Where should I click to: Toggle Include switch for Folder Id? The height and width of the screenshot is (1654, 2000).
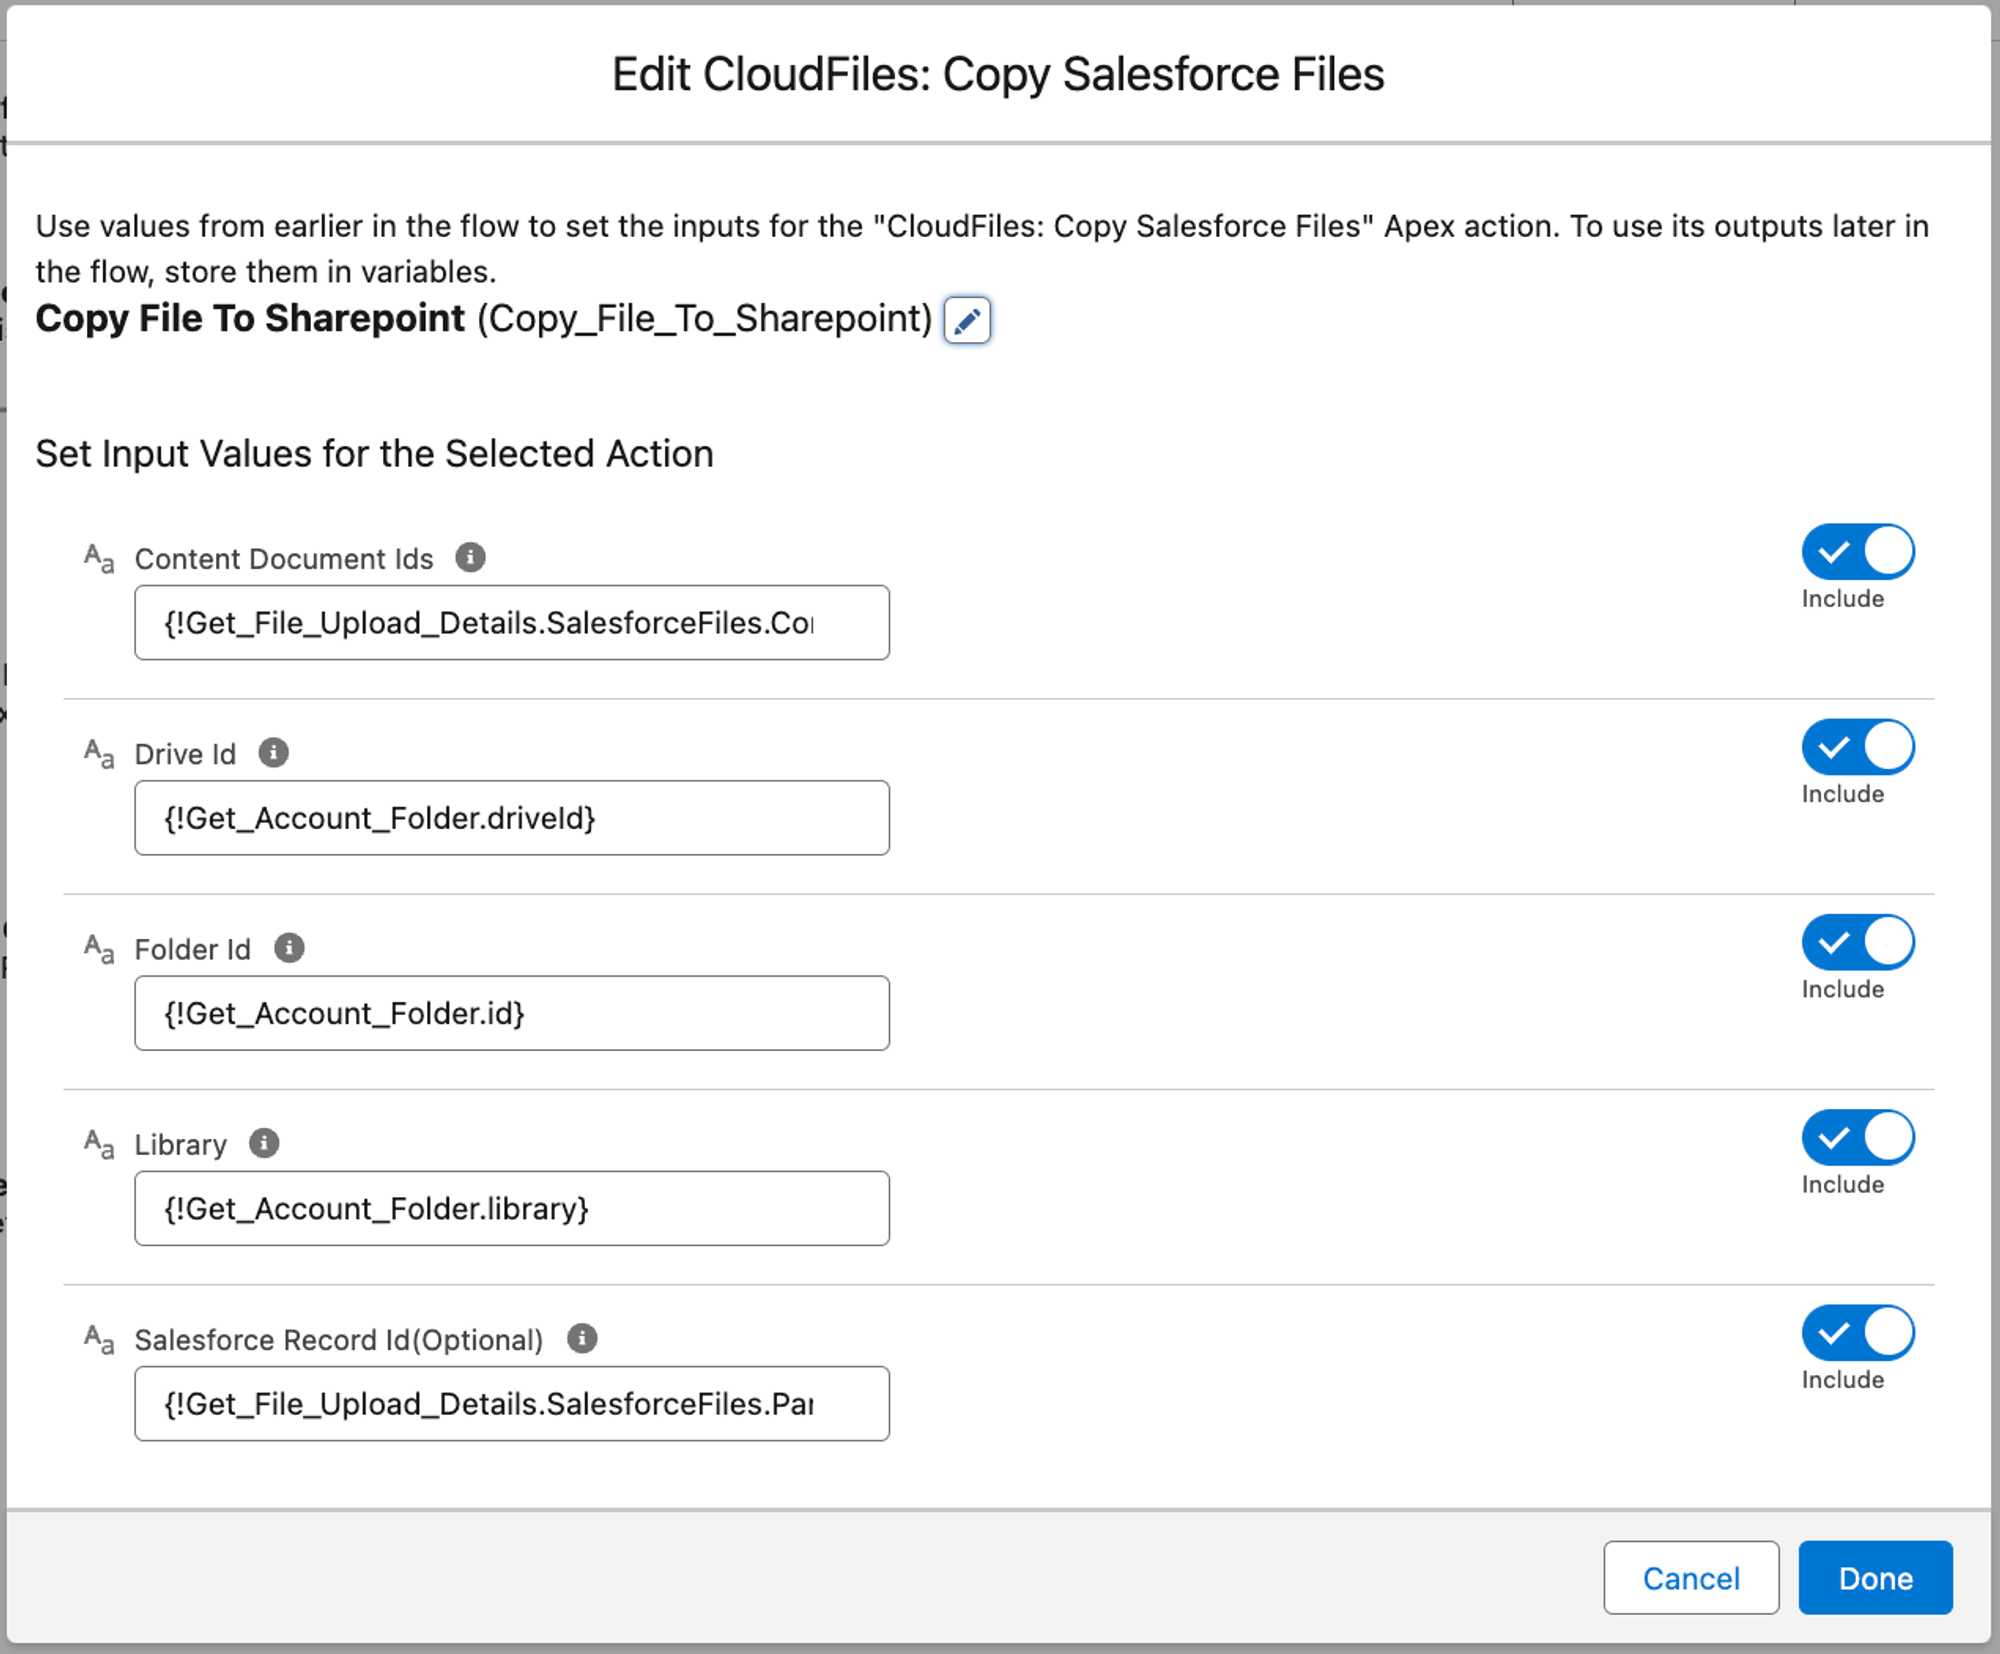pos(1858,942)
